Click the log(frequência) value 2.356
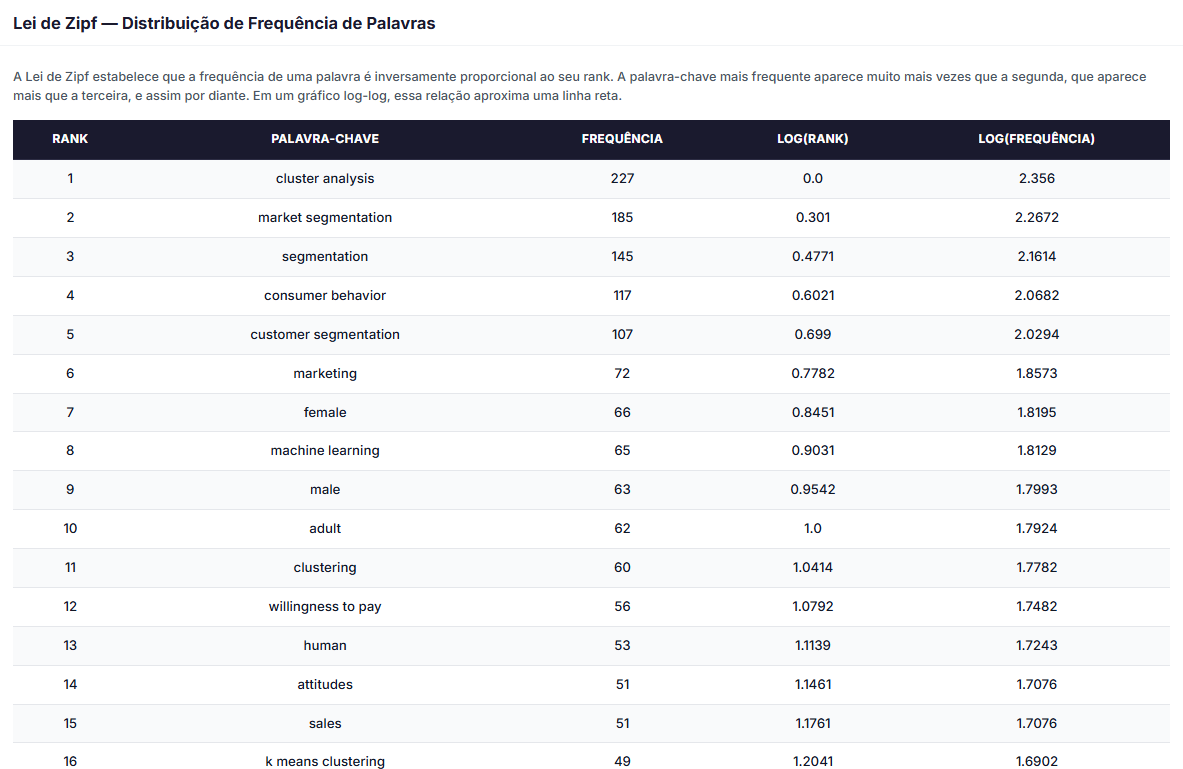 pyautogui.click(x=1036, y=179)
